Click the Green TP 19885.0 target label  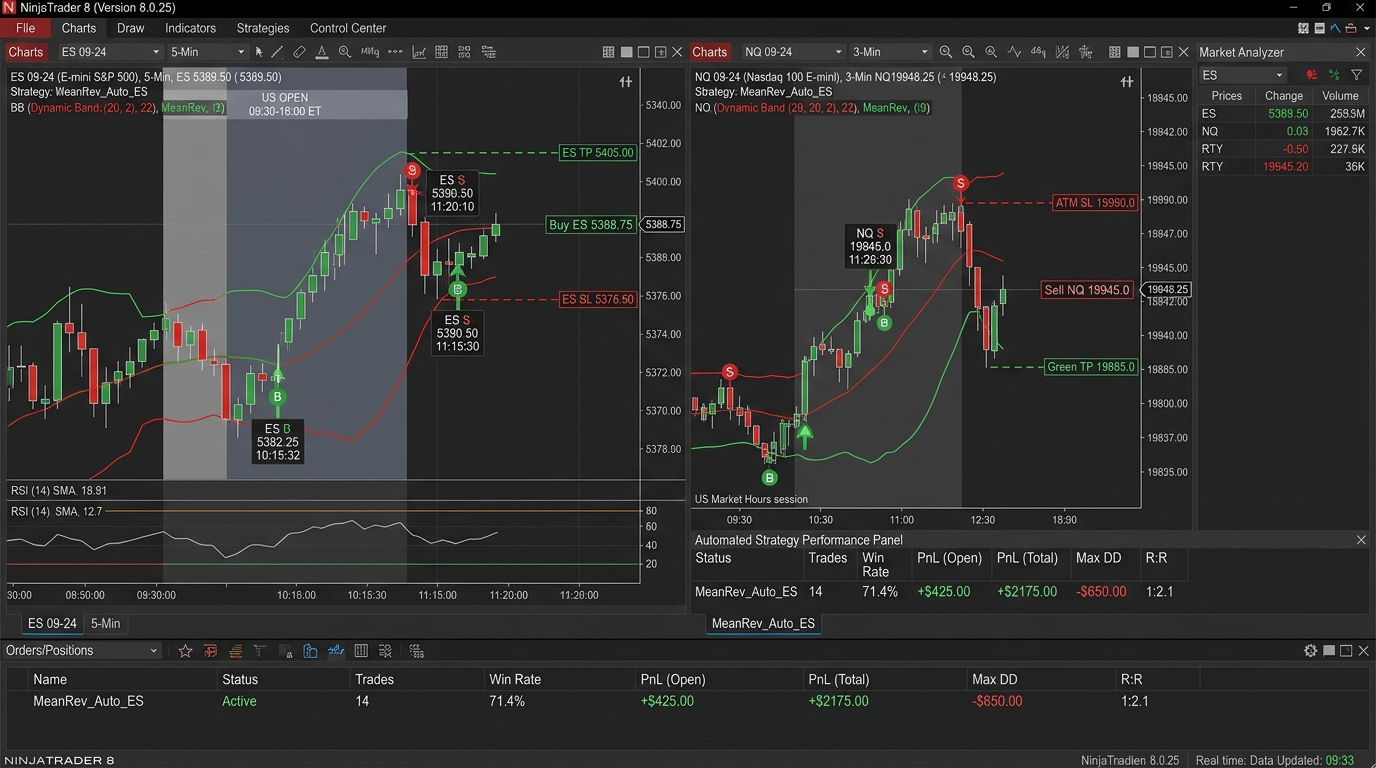click(x=1091, y=367)
